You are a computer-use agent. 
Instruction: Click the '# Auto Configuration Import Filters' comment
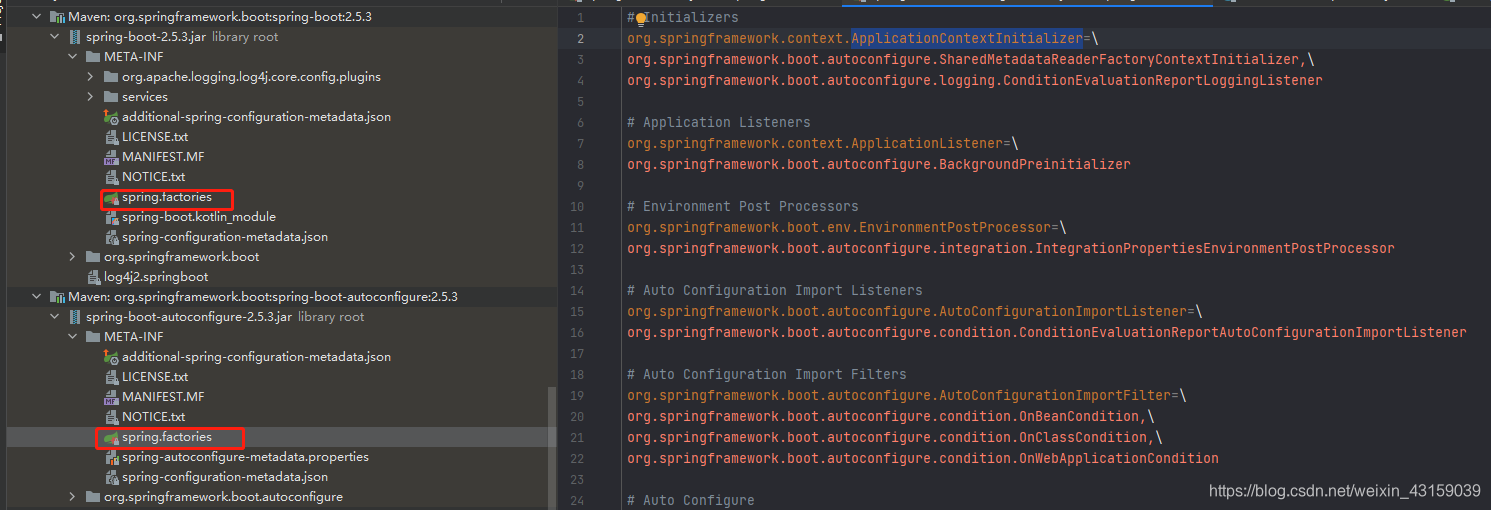coord(767,374)
